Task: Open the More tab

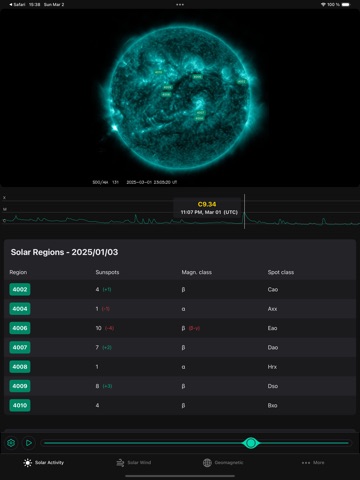Action: coord(313,463)
